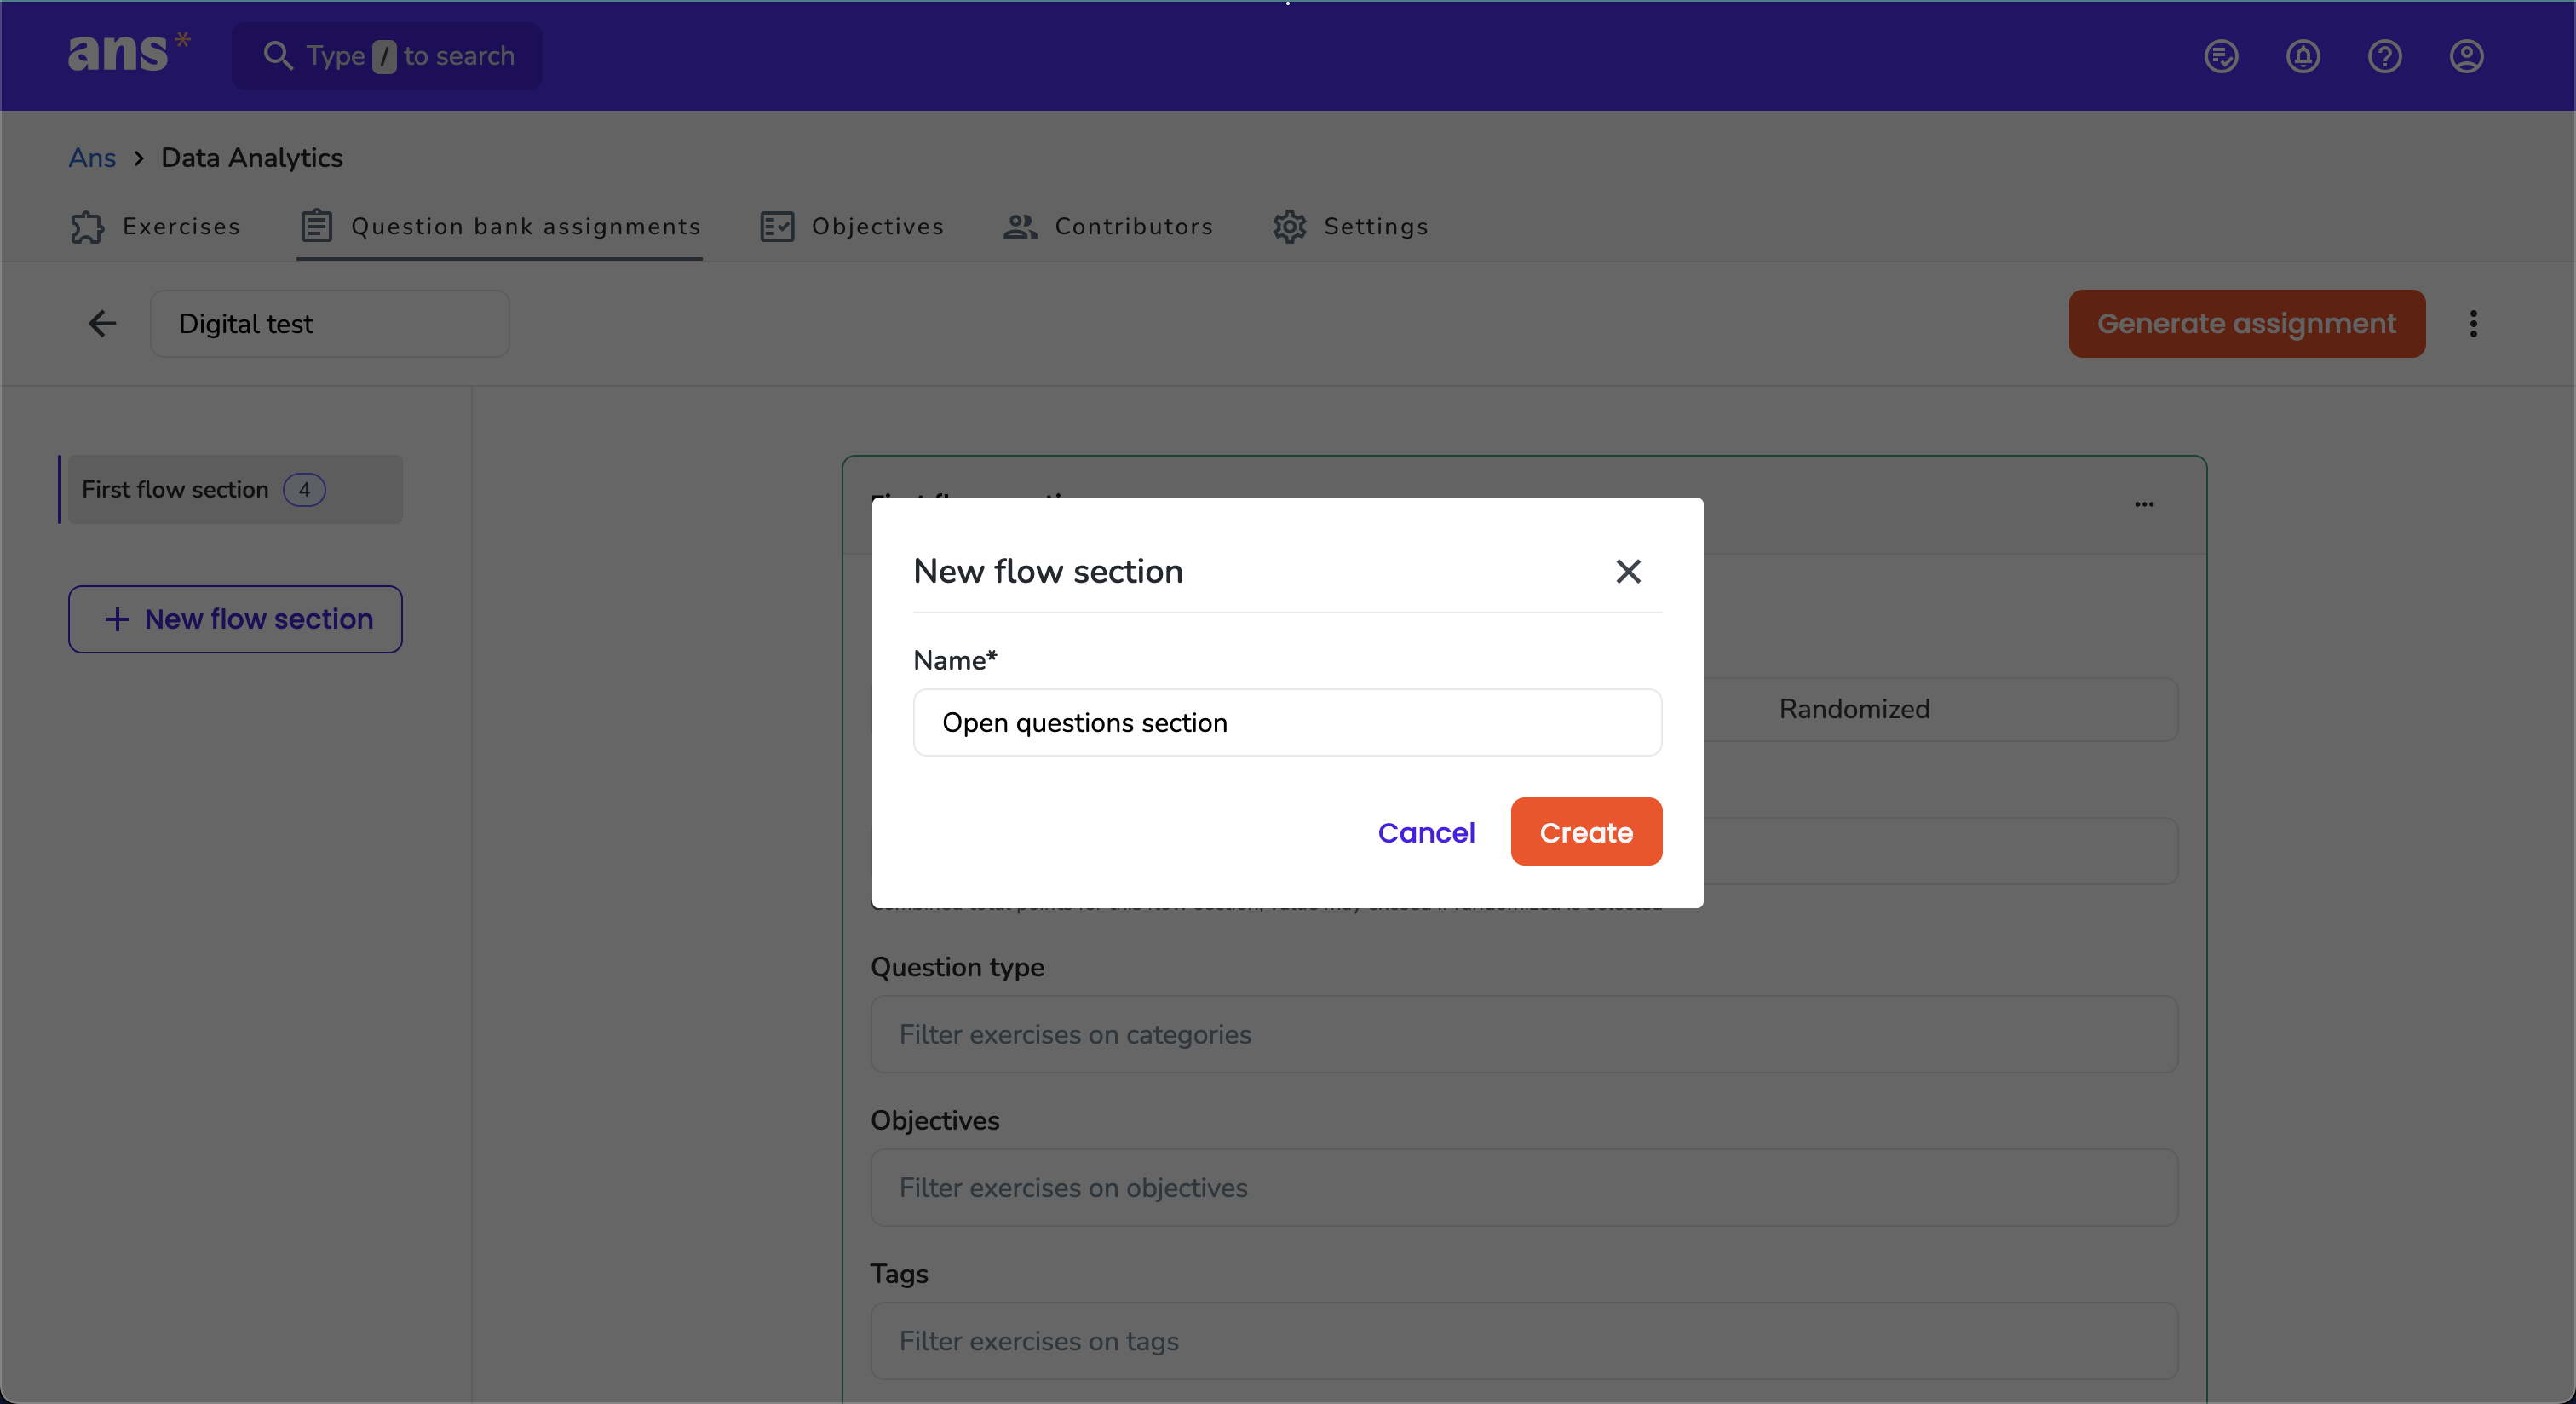Switch to the Exercises tab
The image size is (2576, 1404).
click(155, 227)
